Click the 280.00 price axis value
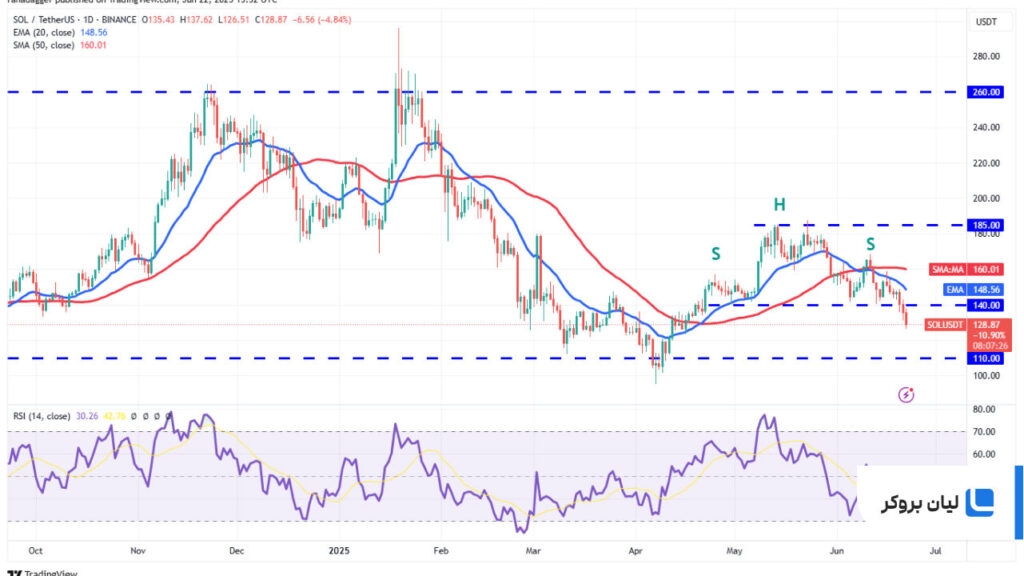This screenshot has height=576, width=1024. pyautogui.click(x=986, y=56)
